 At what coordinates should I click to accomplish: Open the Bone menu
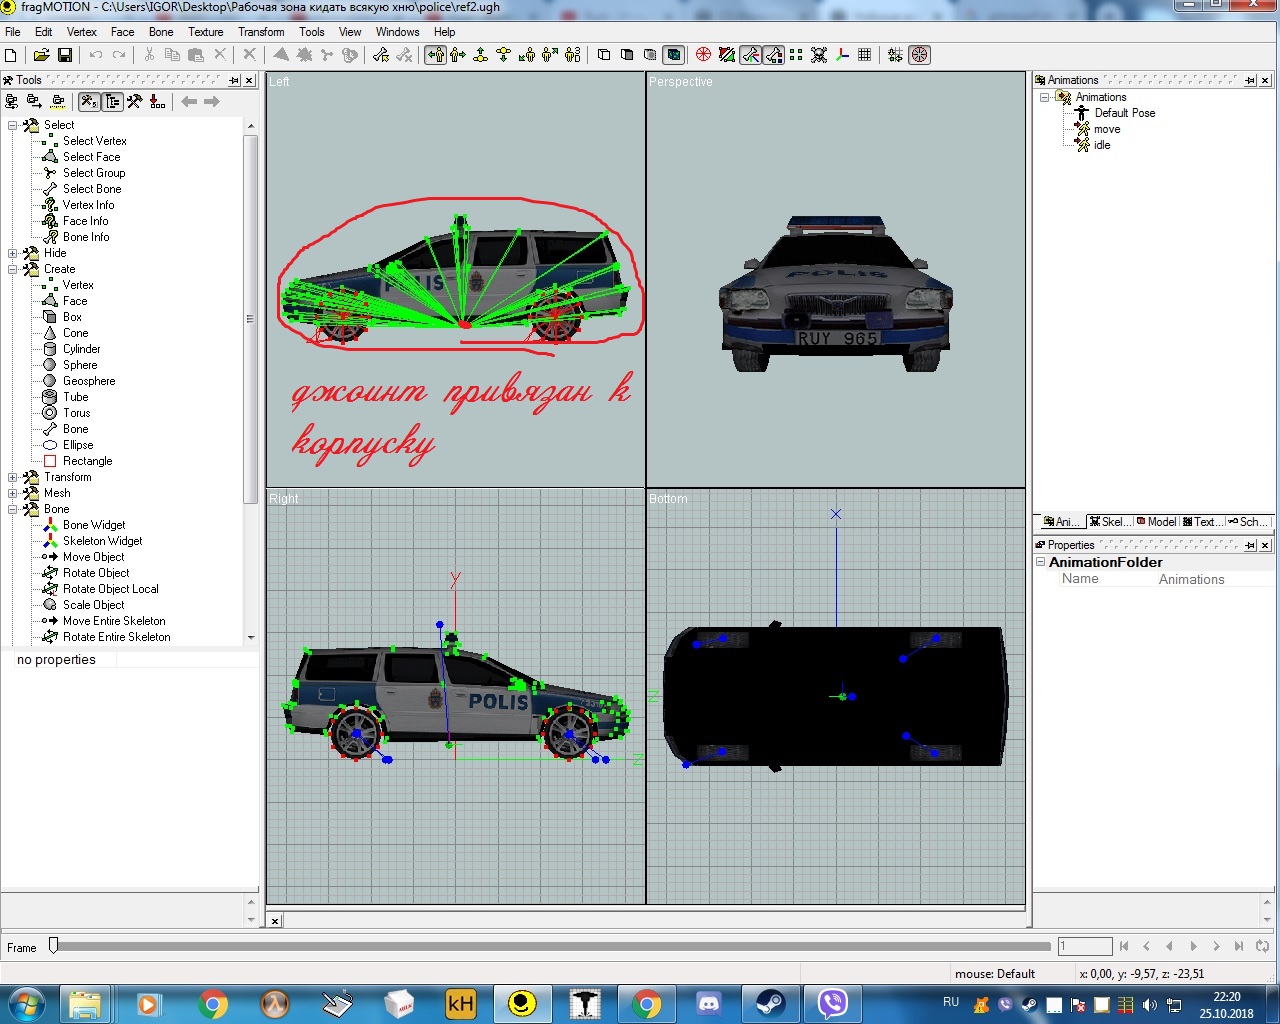point(161,32)
